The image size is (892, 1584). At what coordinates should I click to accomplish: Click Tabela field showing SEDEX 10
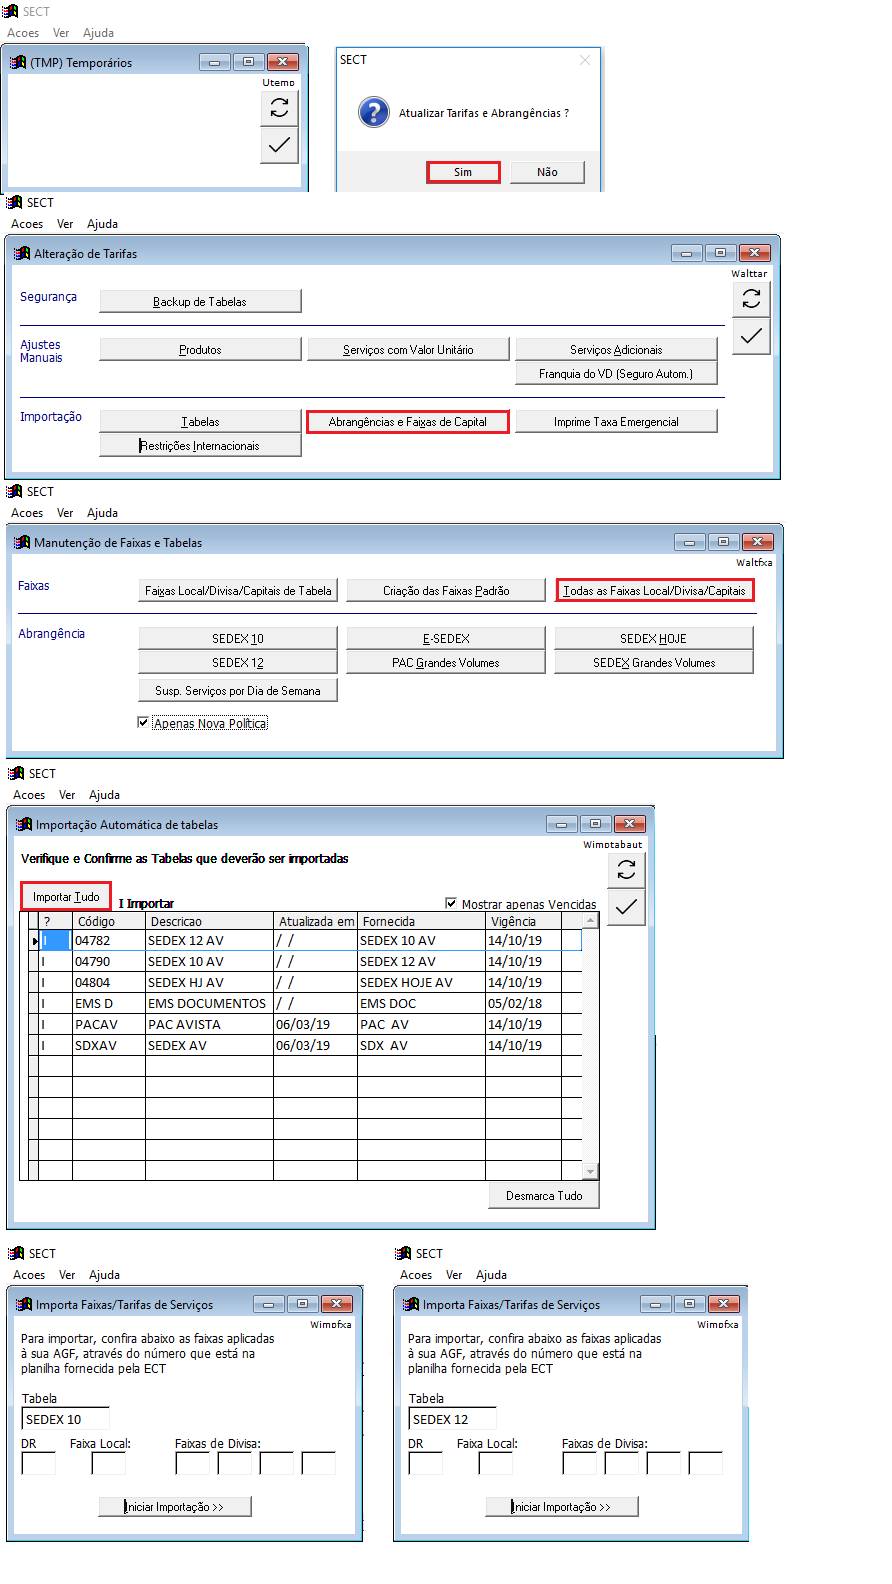coord(65,1419)
